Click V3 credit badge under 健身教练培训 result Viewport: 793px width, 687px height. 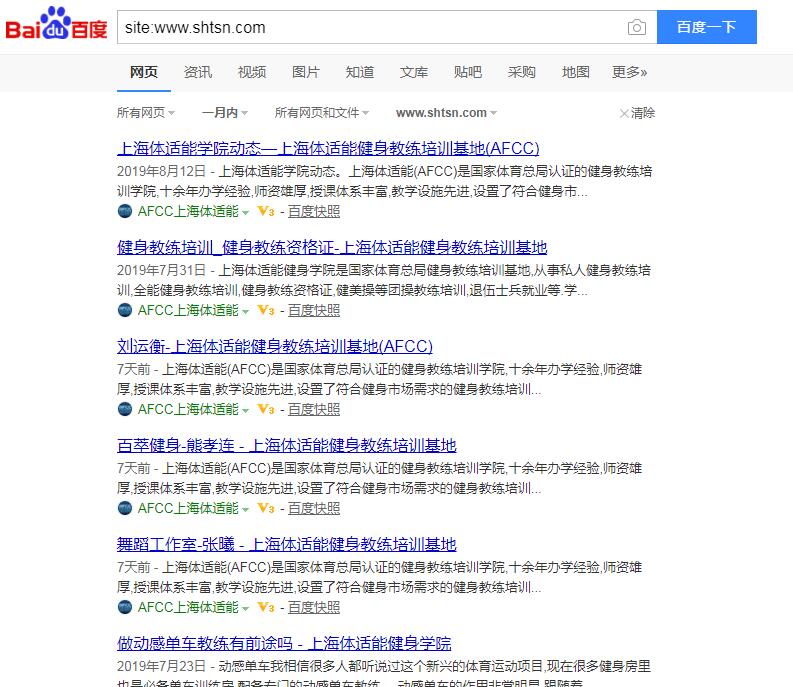(266, 310)
